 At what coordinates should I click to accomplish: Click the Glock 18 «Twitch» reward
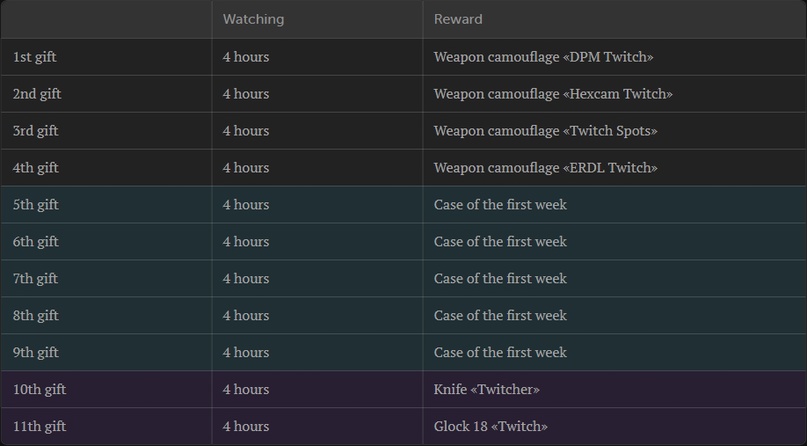click(x=490, y=427)
